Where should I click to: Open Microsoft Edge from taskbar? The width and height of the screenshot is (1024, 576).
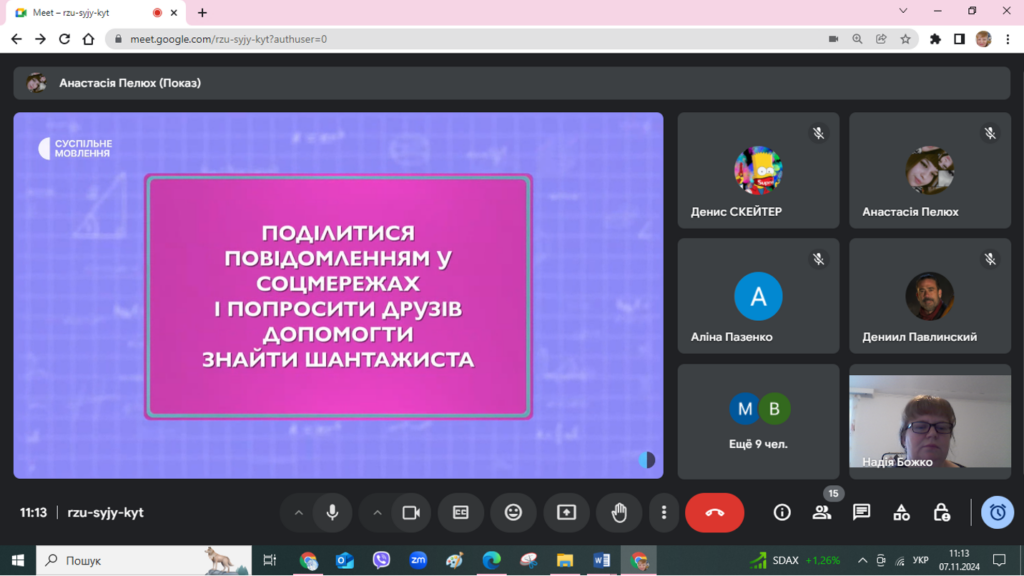tap(492, 560)
